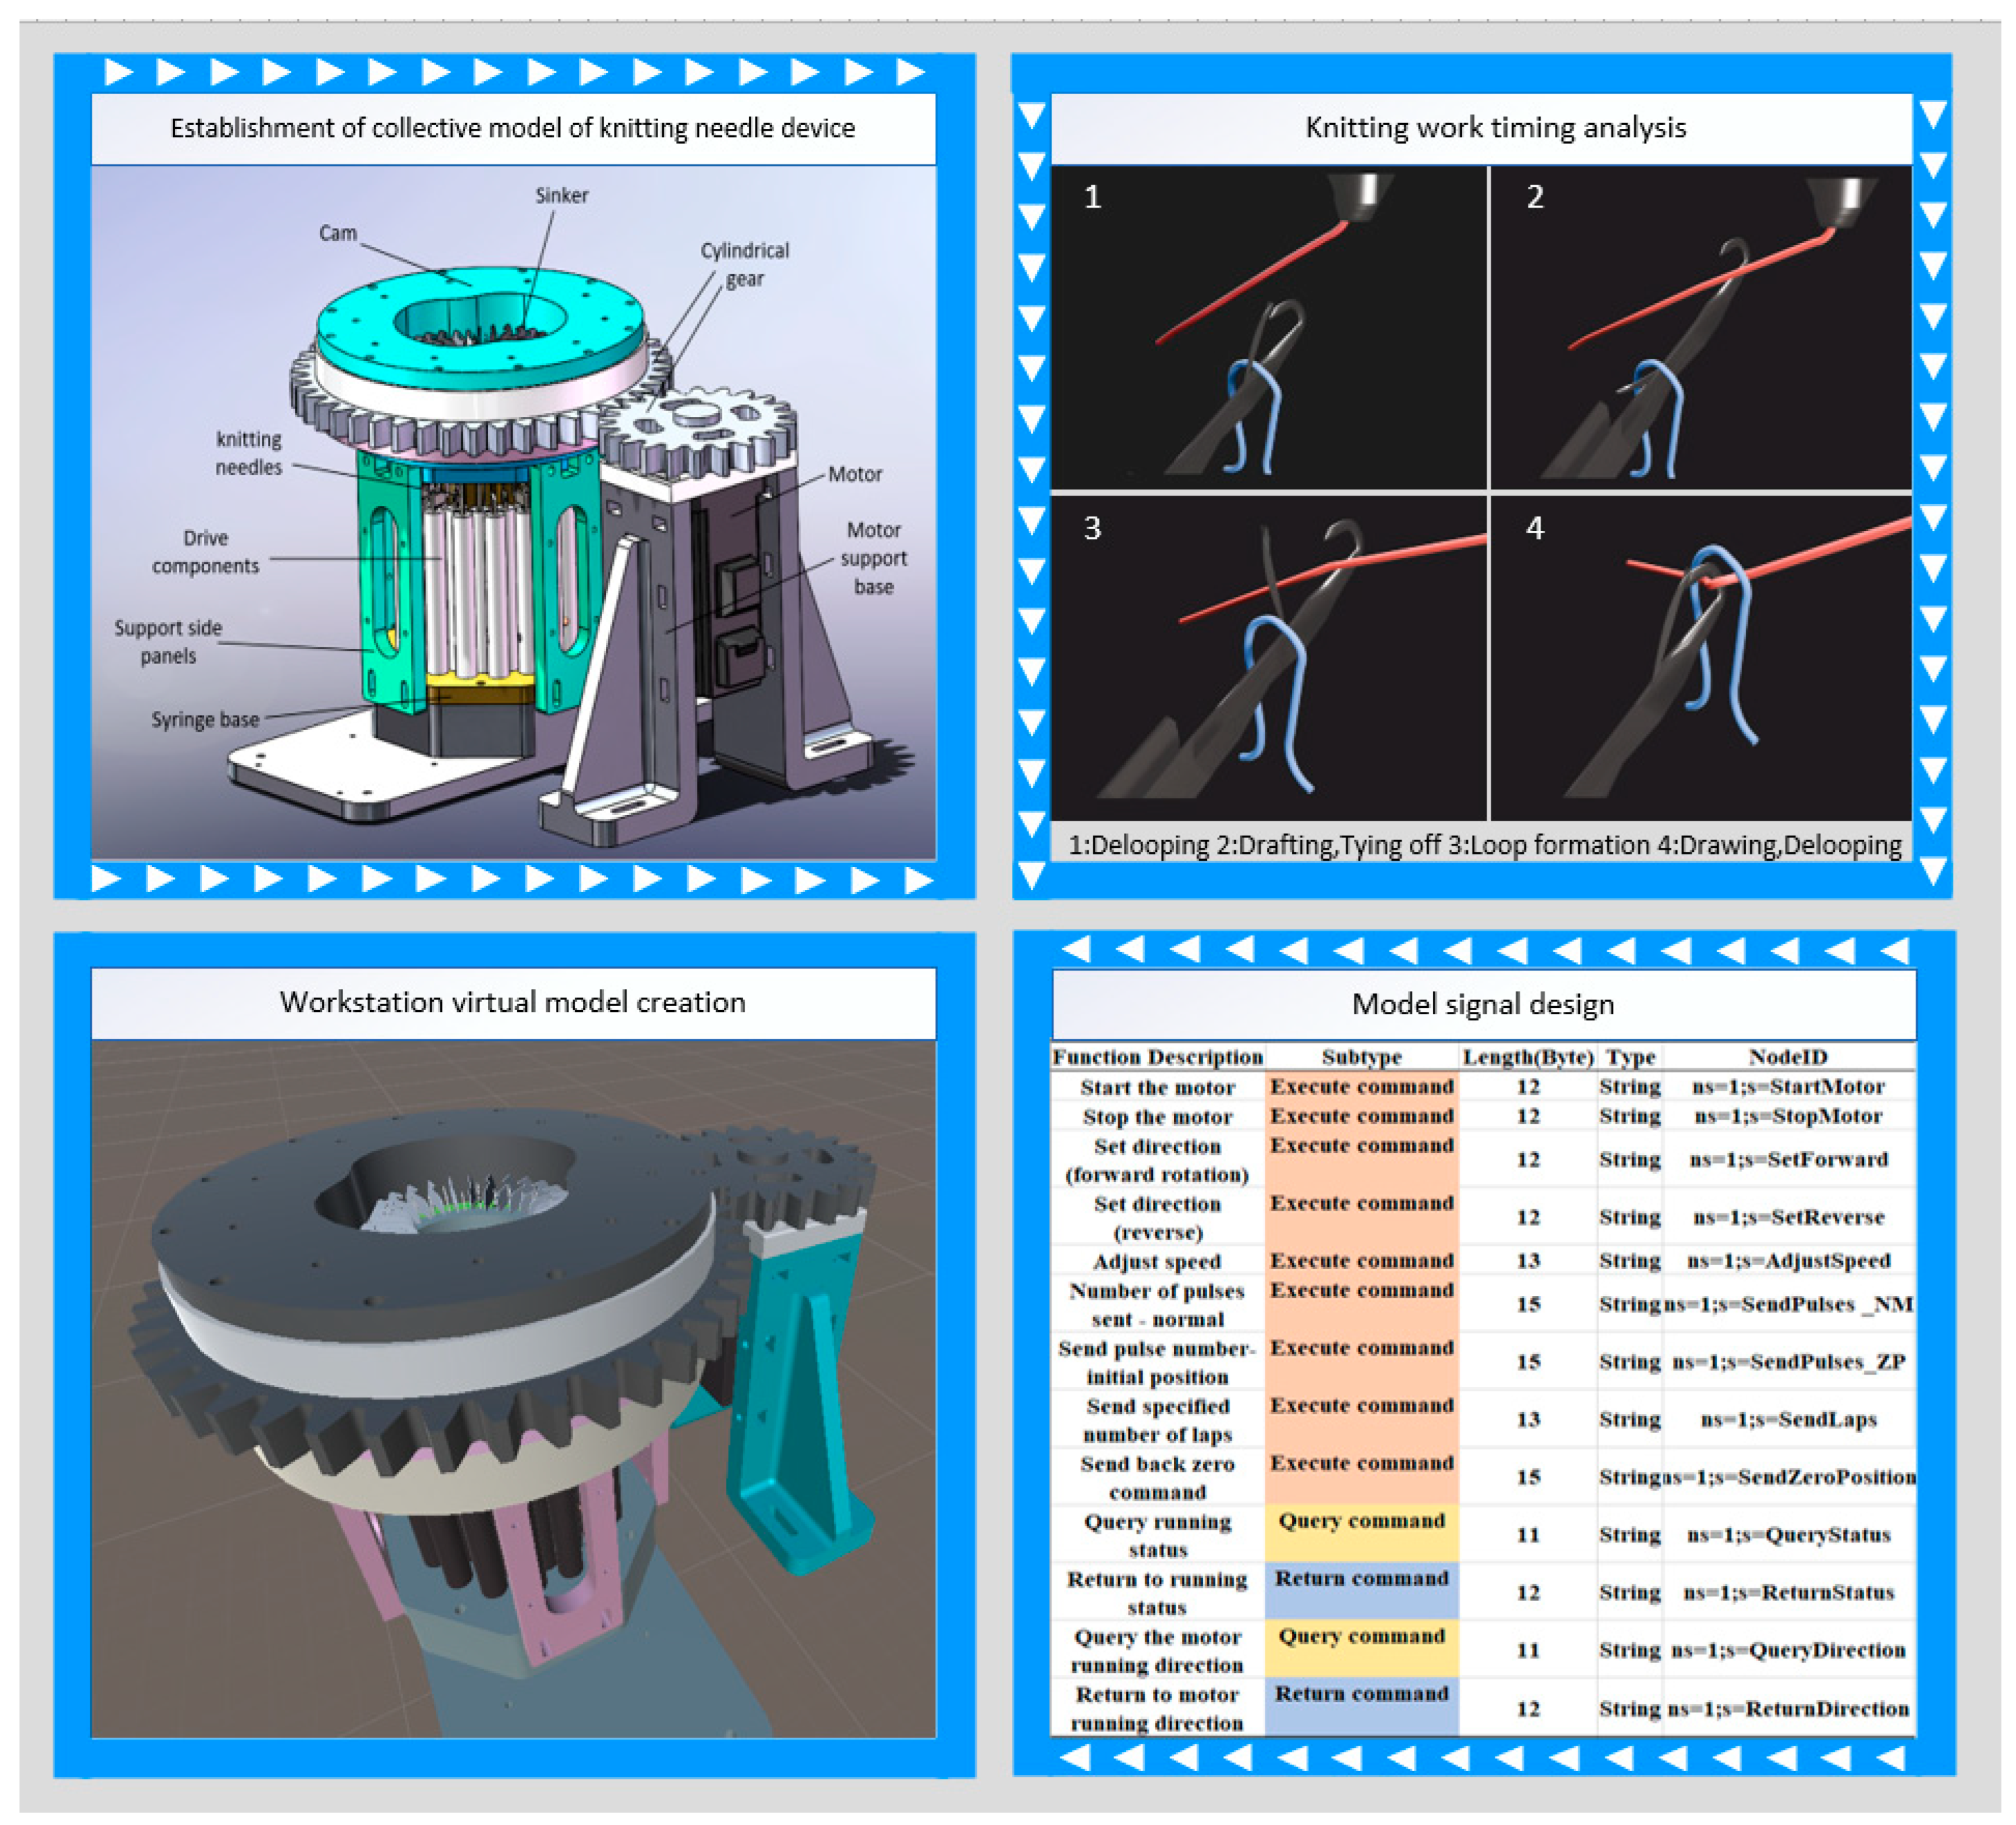Open knitting timing image number 2

(x=1700, y=328)
